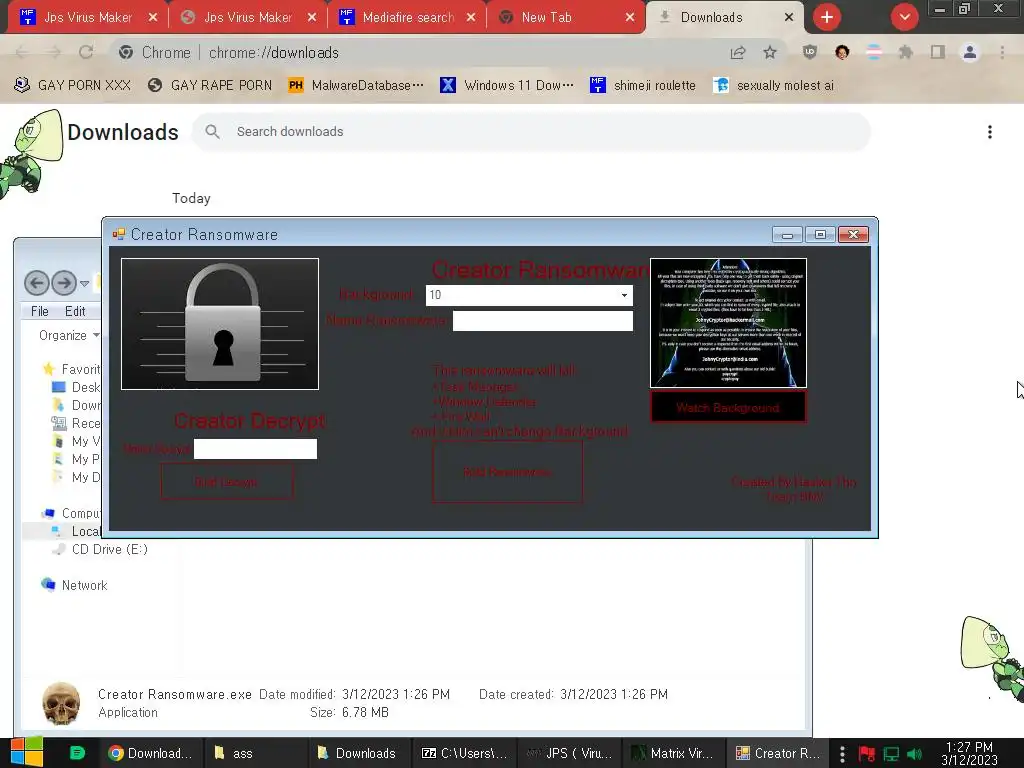Select Computer in Explorer navigation pane
This screenshot has height=768, width=1024.
point(71,513)
